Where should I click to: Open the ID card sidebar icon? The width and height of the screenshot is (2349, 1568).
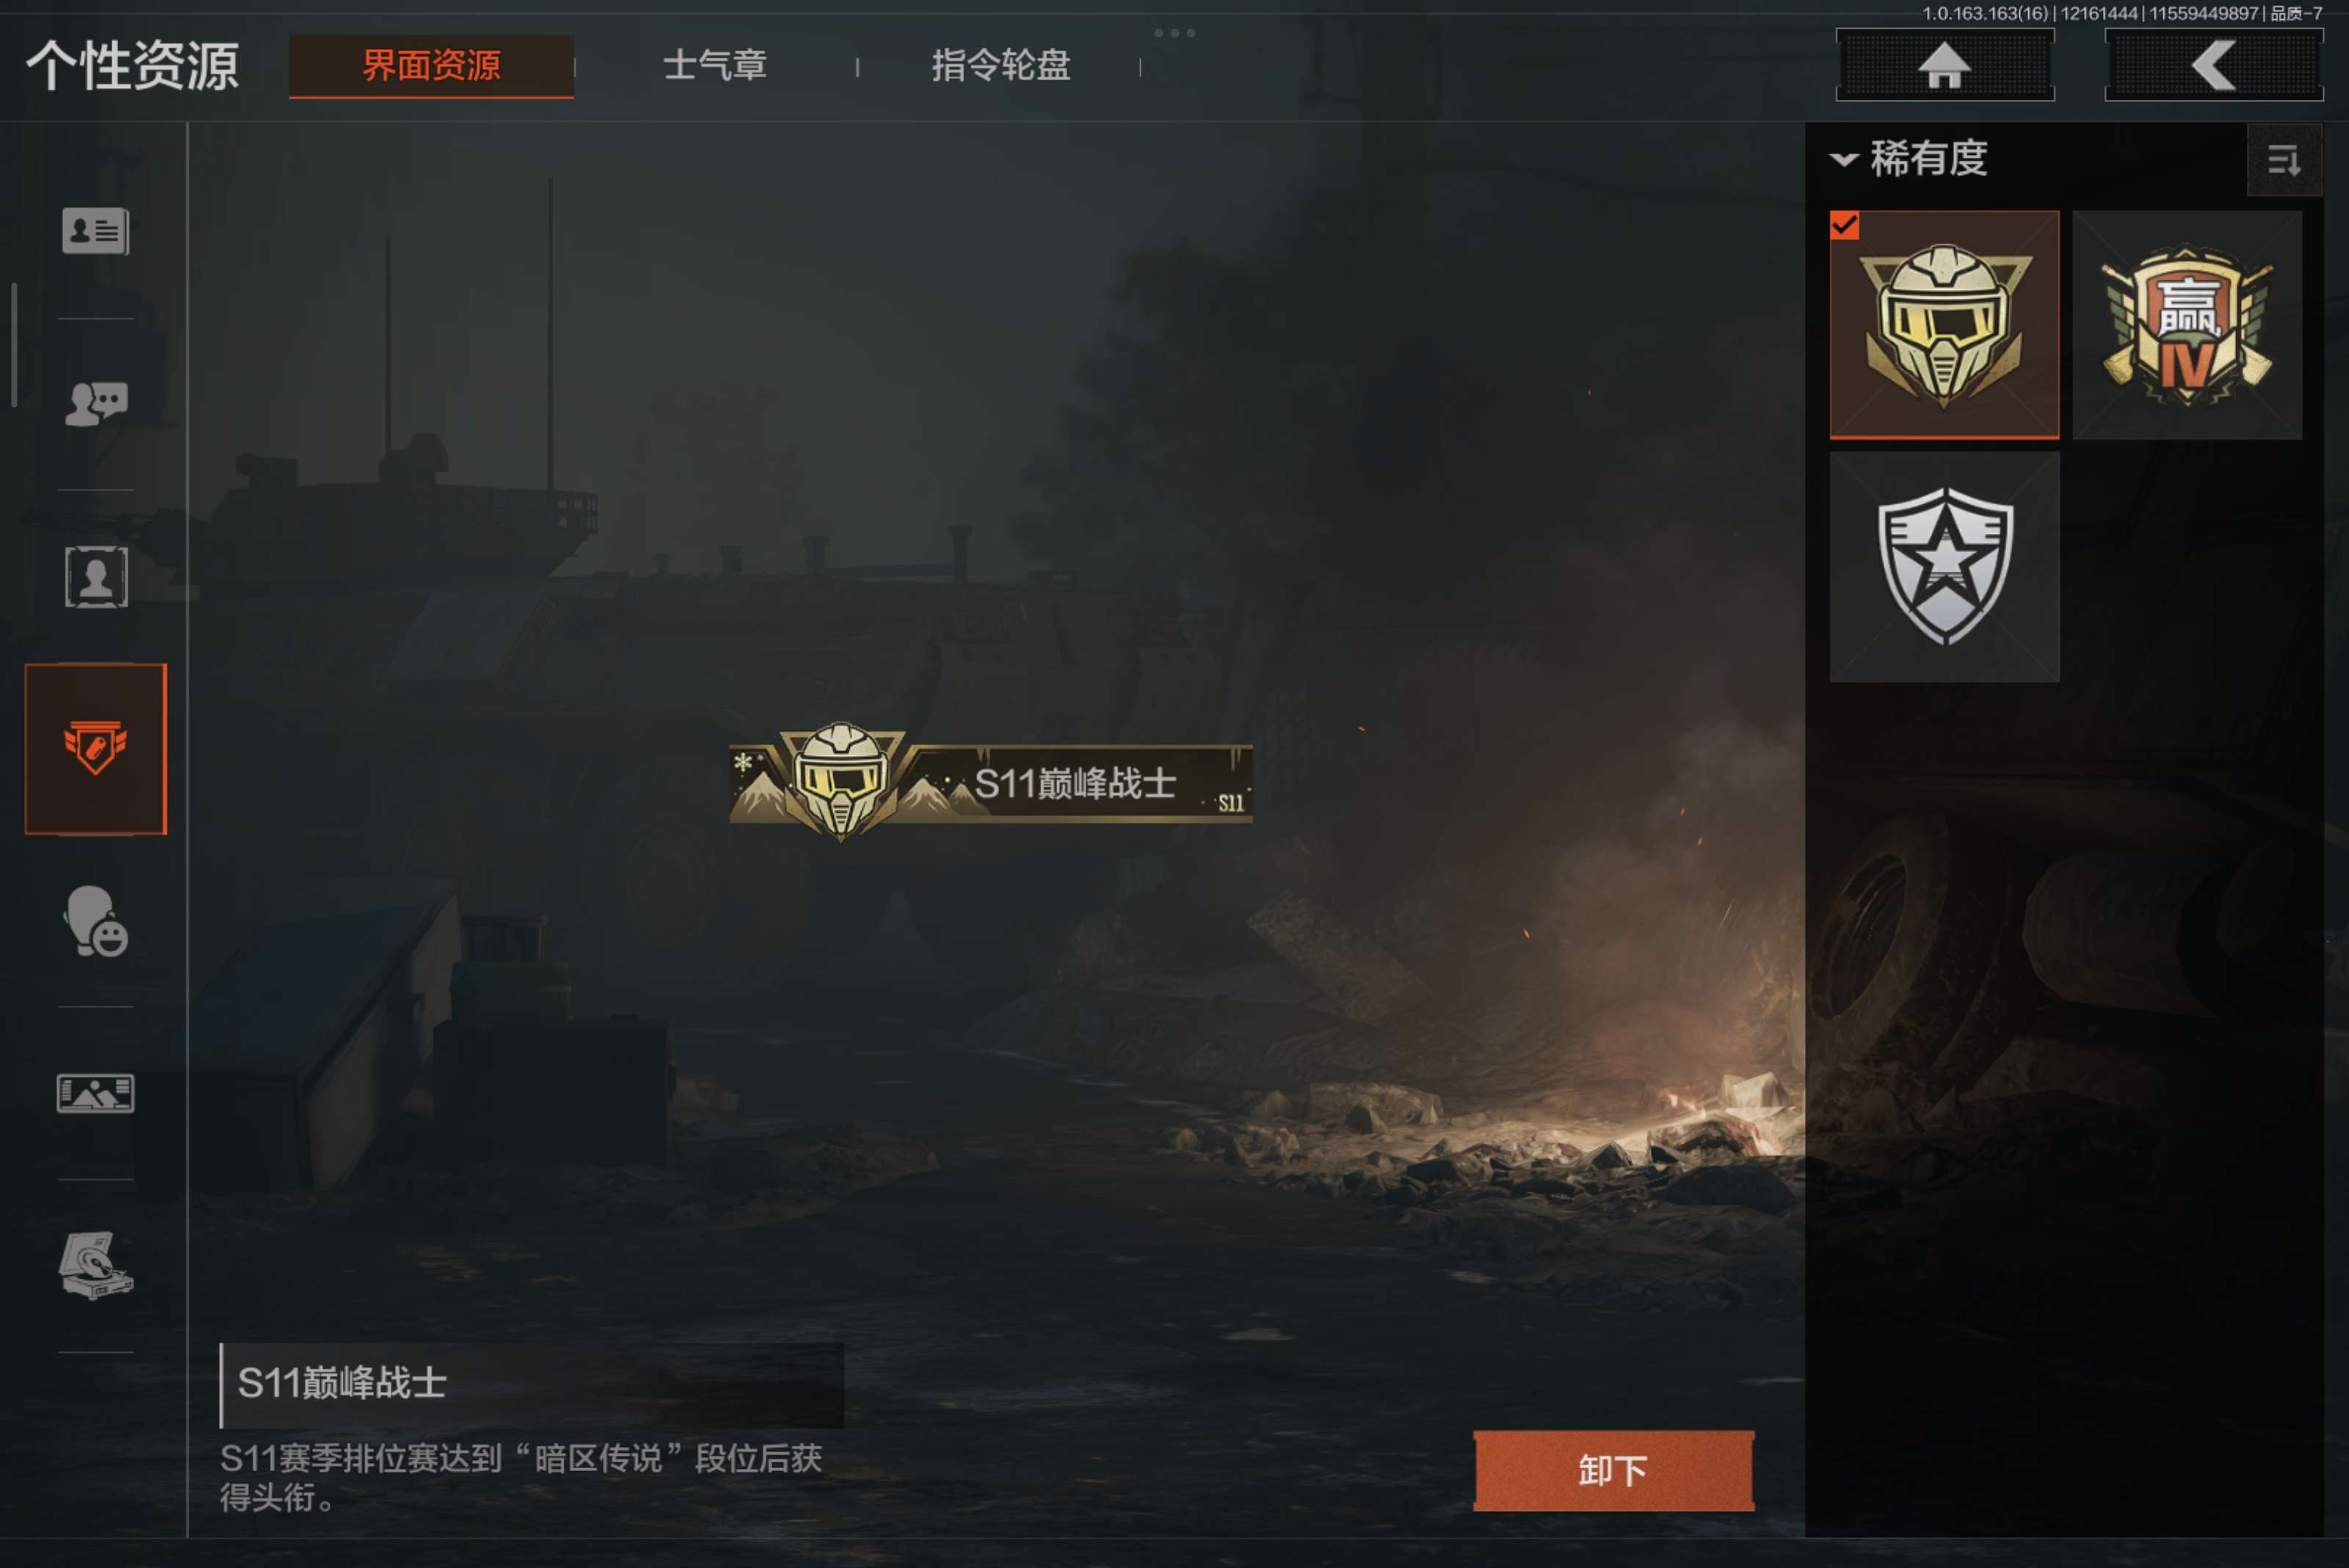point(95,231)
